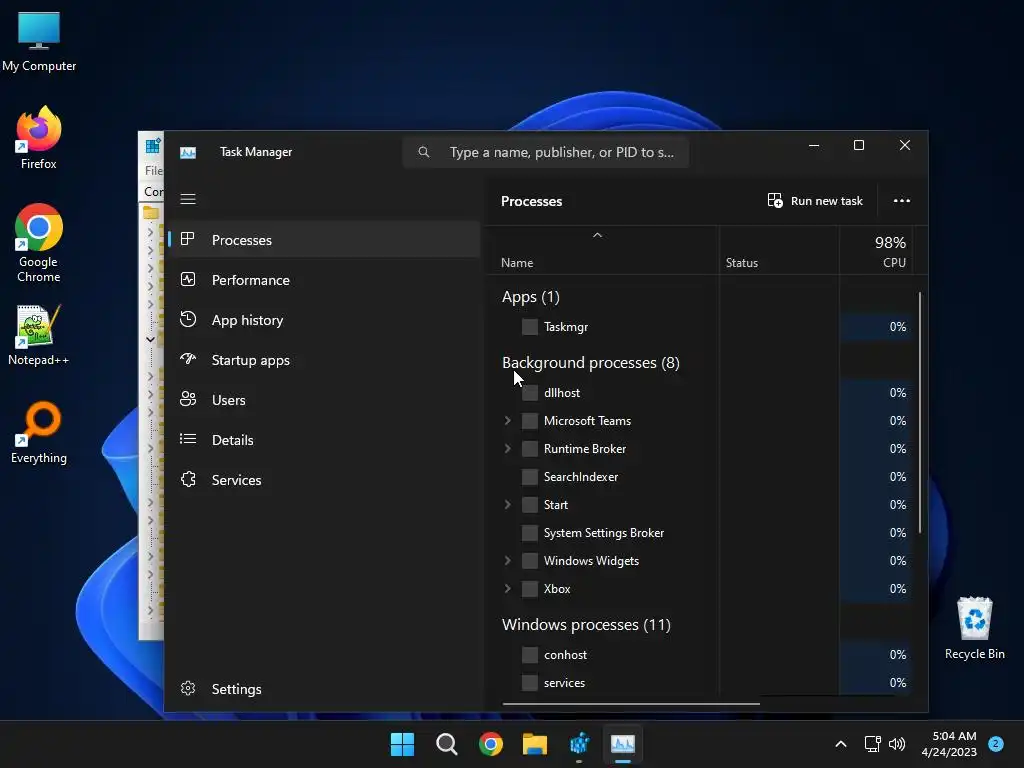Click the Settings gear icon in Task Manager
Image resolution: width=1024 pixels, height=768 pixels.
pyautogui.click(x=187, y=688)
